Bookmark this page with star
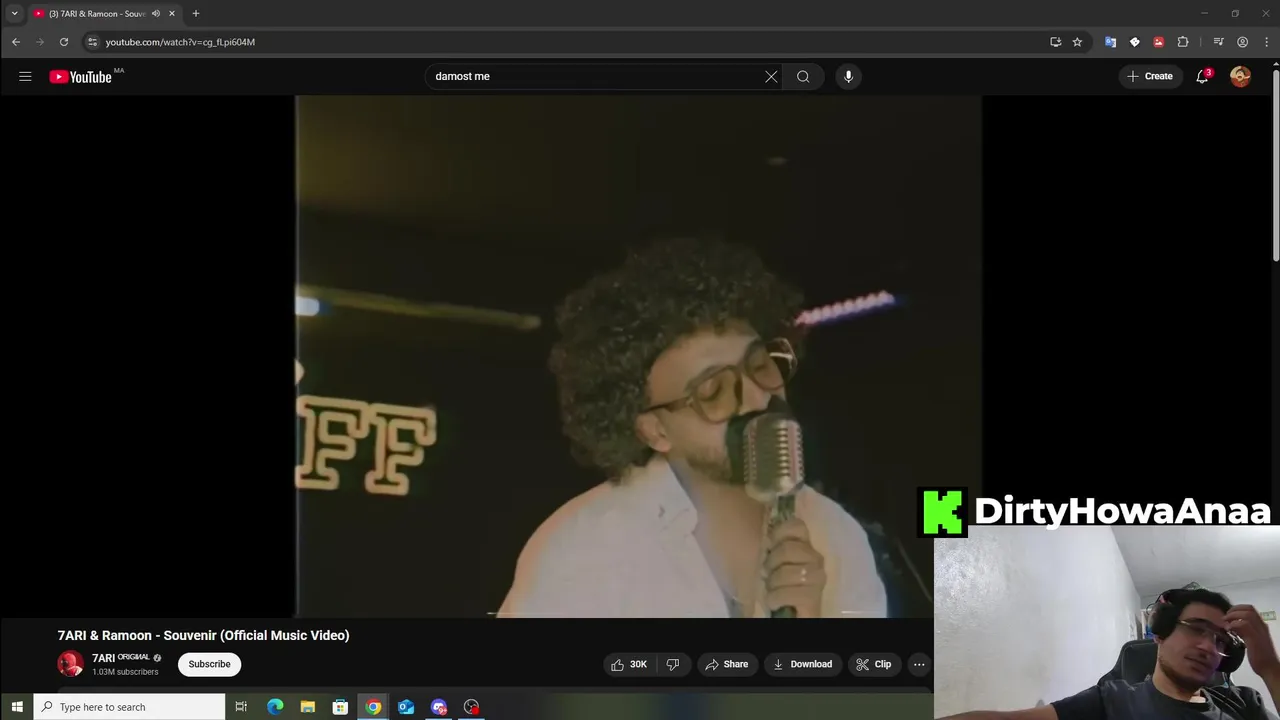 click(1077, 42)
